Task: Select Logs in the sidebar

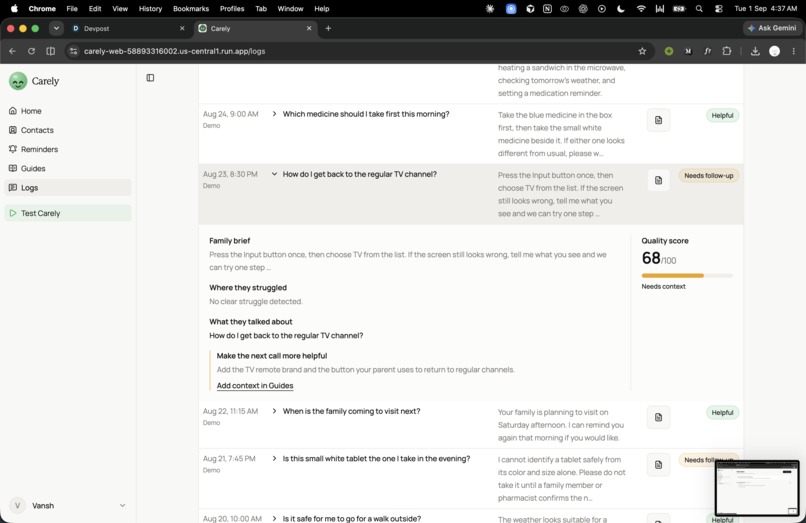Action: point(68,188)
